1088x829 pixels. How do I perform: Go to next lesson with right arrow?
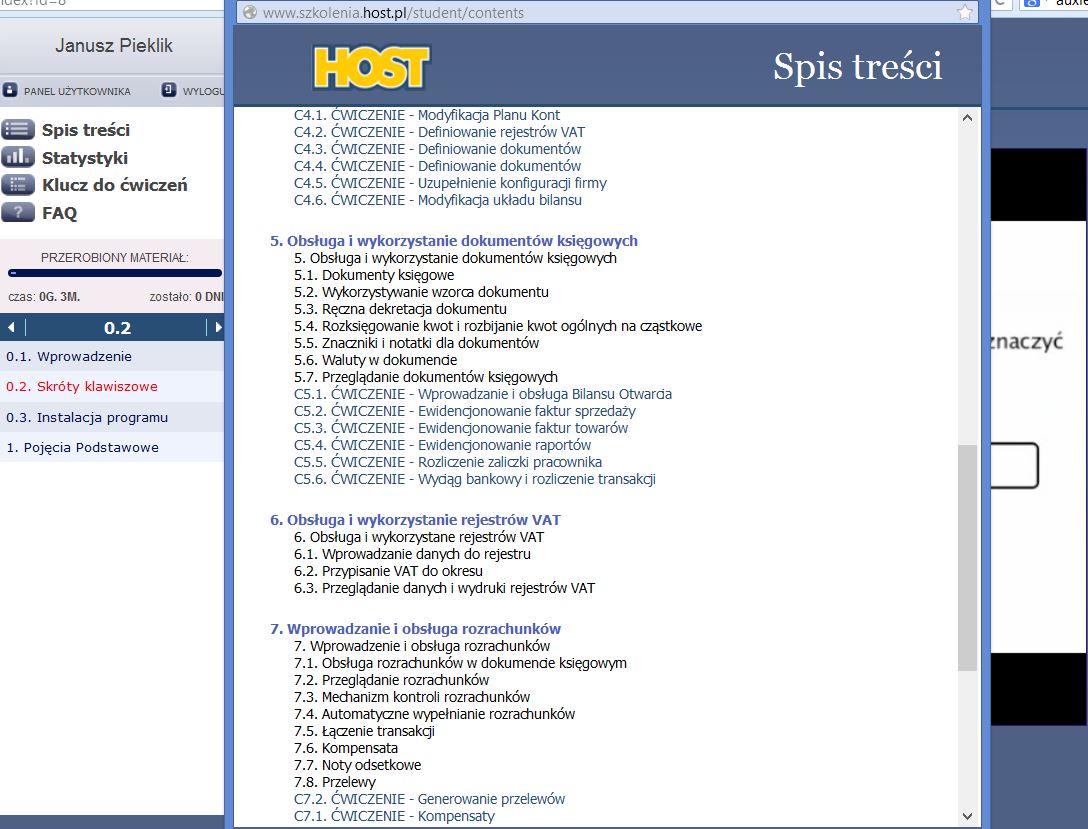tap(217, 328)
